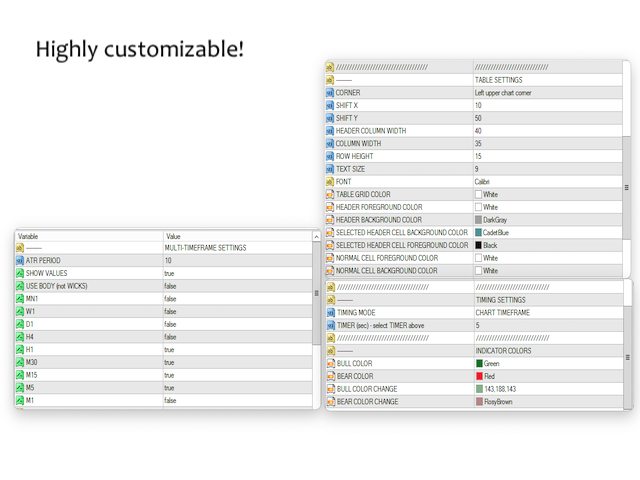Click the ROW HEIGHT integer icon
Image resolution: width=640 pixels, height=480 pixels.
[330, 156]
